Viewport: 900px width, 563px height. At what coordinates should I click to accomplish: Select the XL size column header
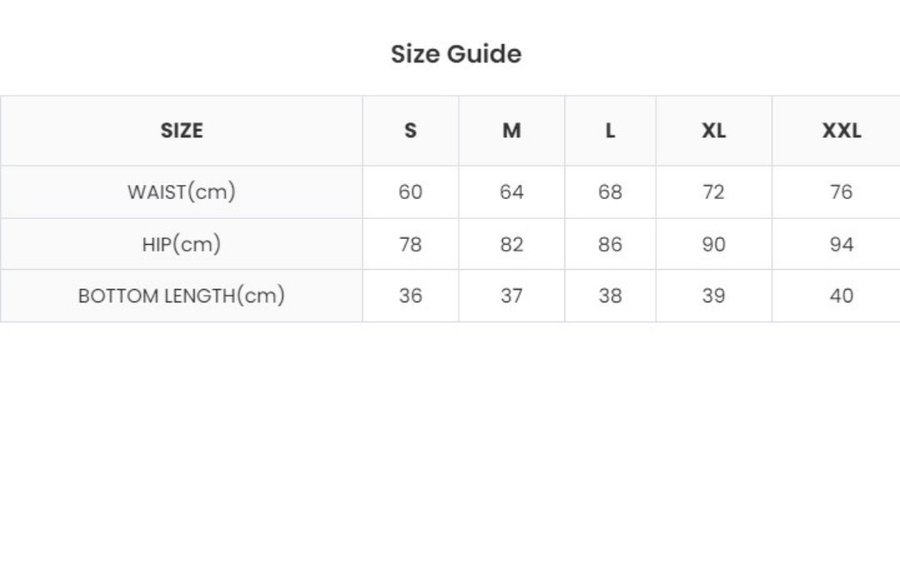click(x=713, y=131)
